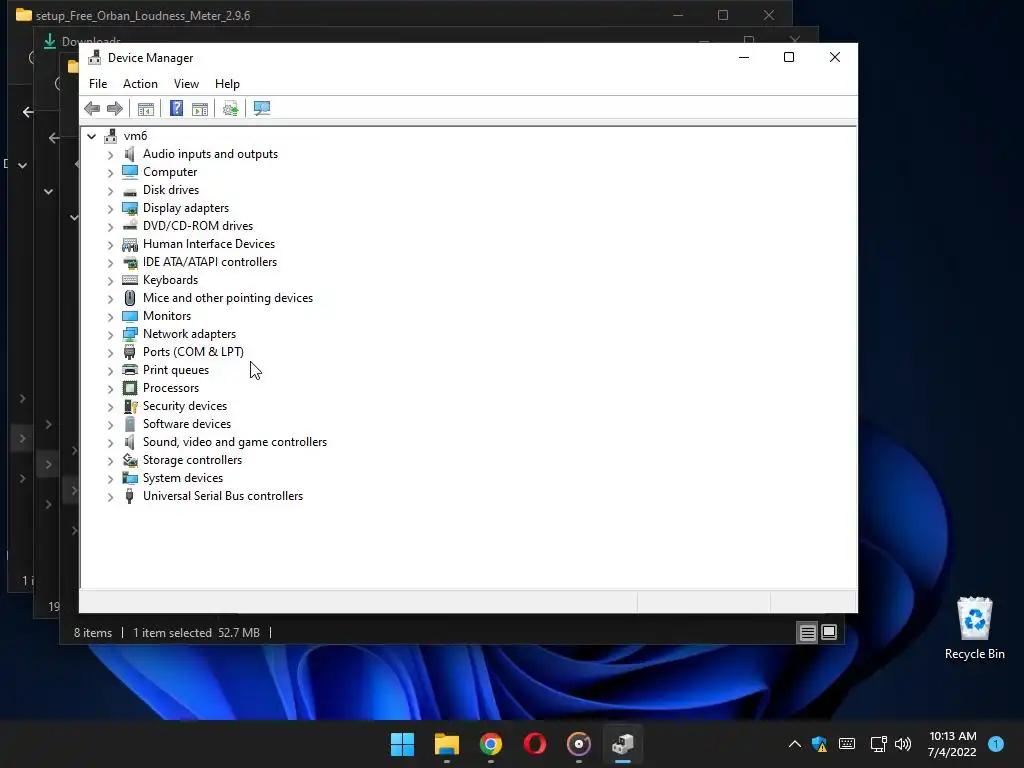Click the Windows Security tray icon
1024x768 pixels.
pyautogui.click(x=820, y=744)
